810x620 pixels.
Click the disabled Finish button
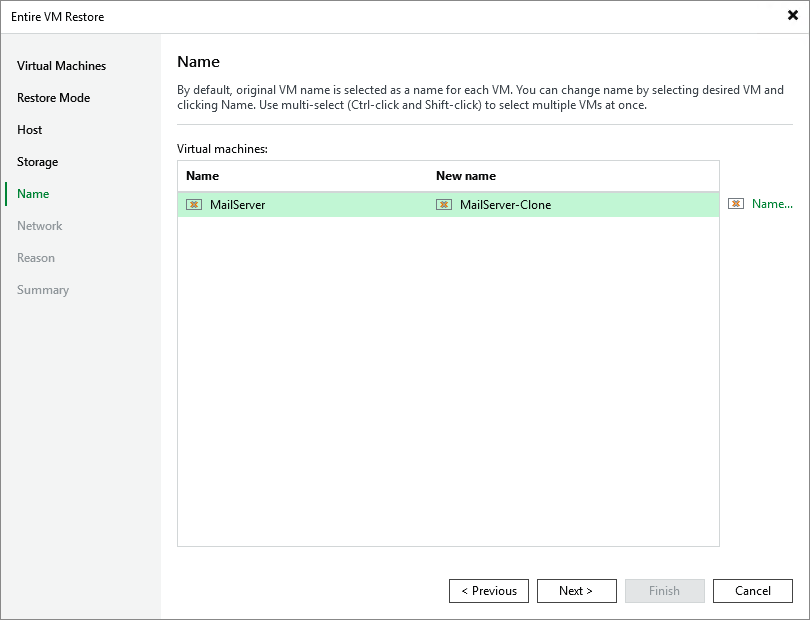[x=664, y=590]
